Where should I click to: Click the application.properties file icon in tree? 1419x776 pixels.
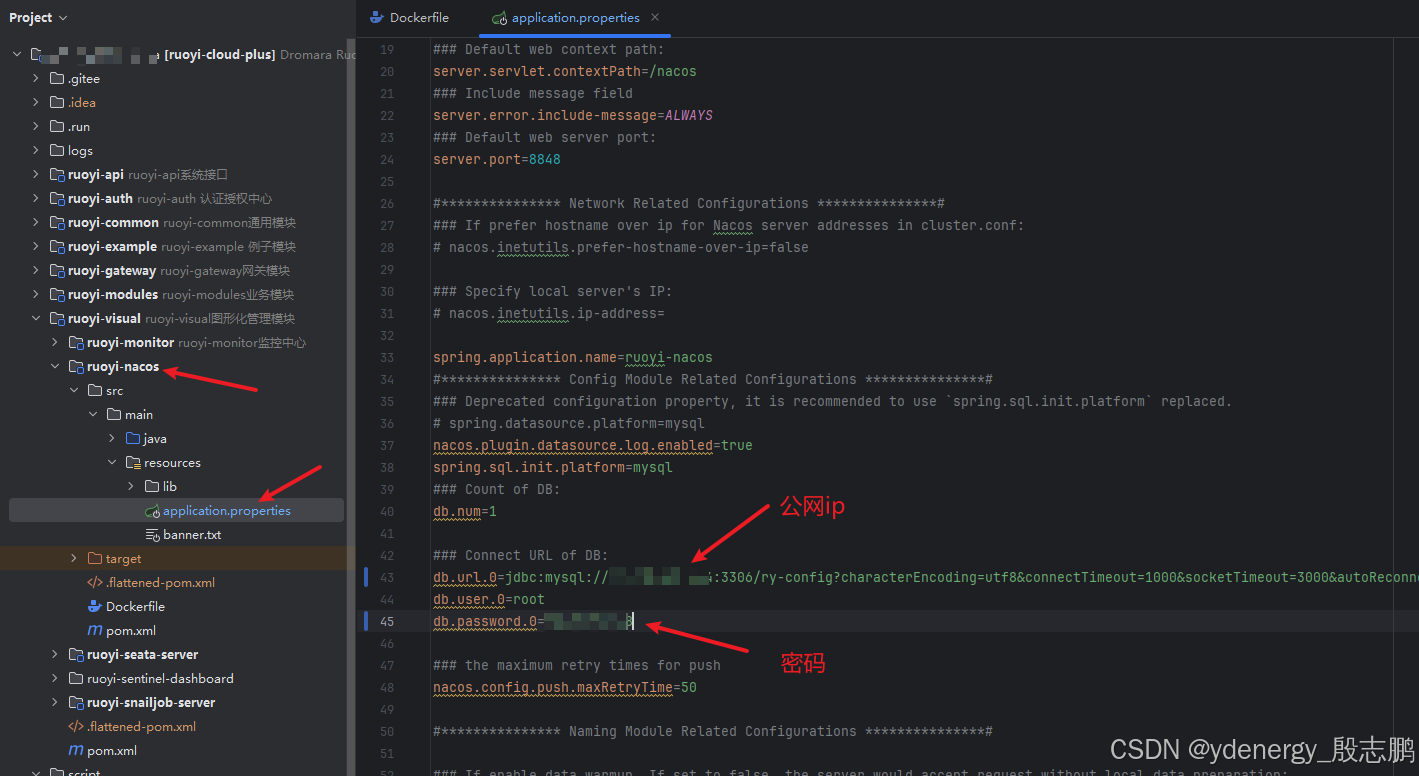pos(152,511)
